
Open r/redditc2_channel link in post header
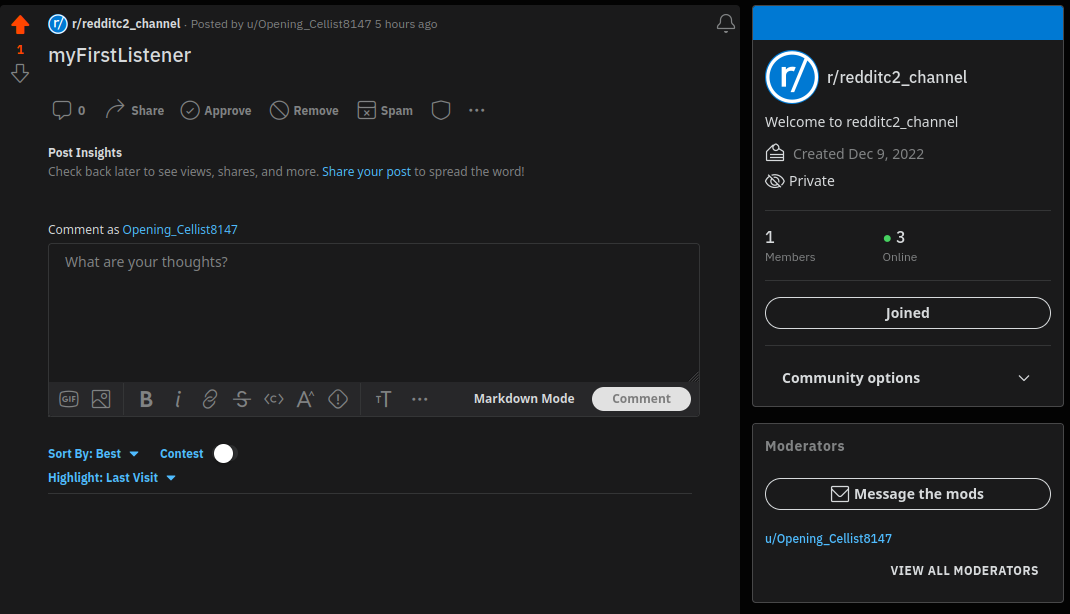pyautogui.click(x=126, y=24)
